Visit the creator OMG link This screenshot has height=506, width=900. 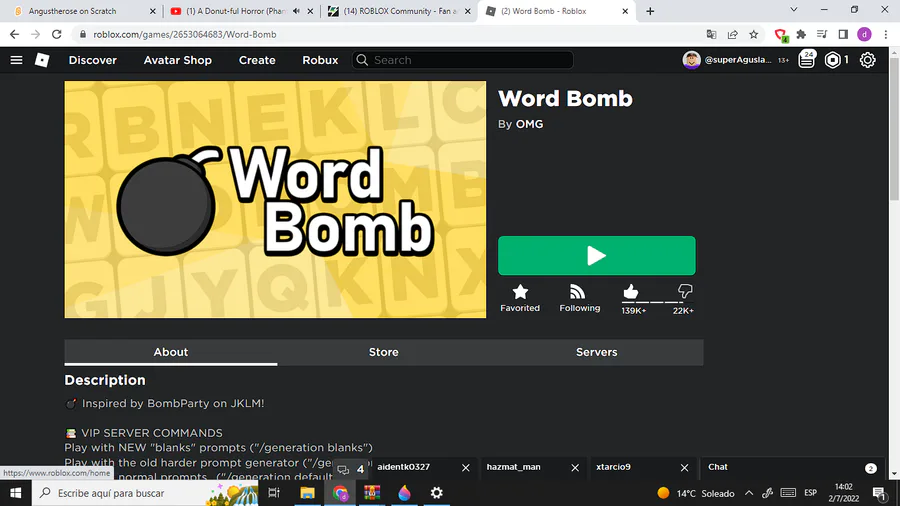tap(529, 124)
